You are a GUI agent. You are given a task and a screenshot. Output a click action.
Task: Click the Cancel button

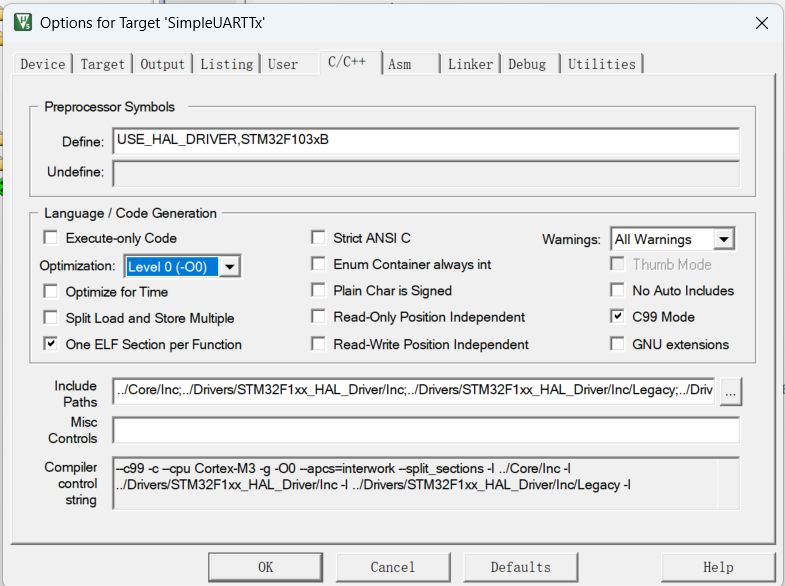pyautogui.click(x=393, y=567)
